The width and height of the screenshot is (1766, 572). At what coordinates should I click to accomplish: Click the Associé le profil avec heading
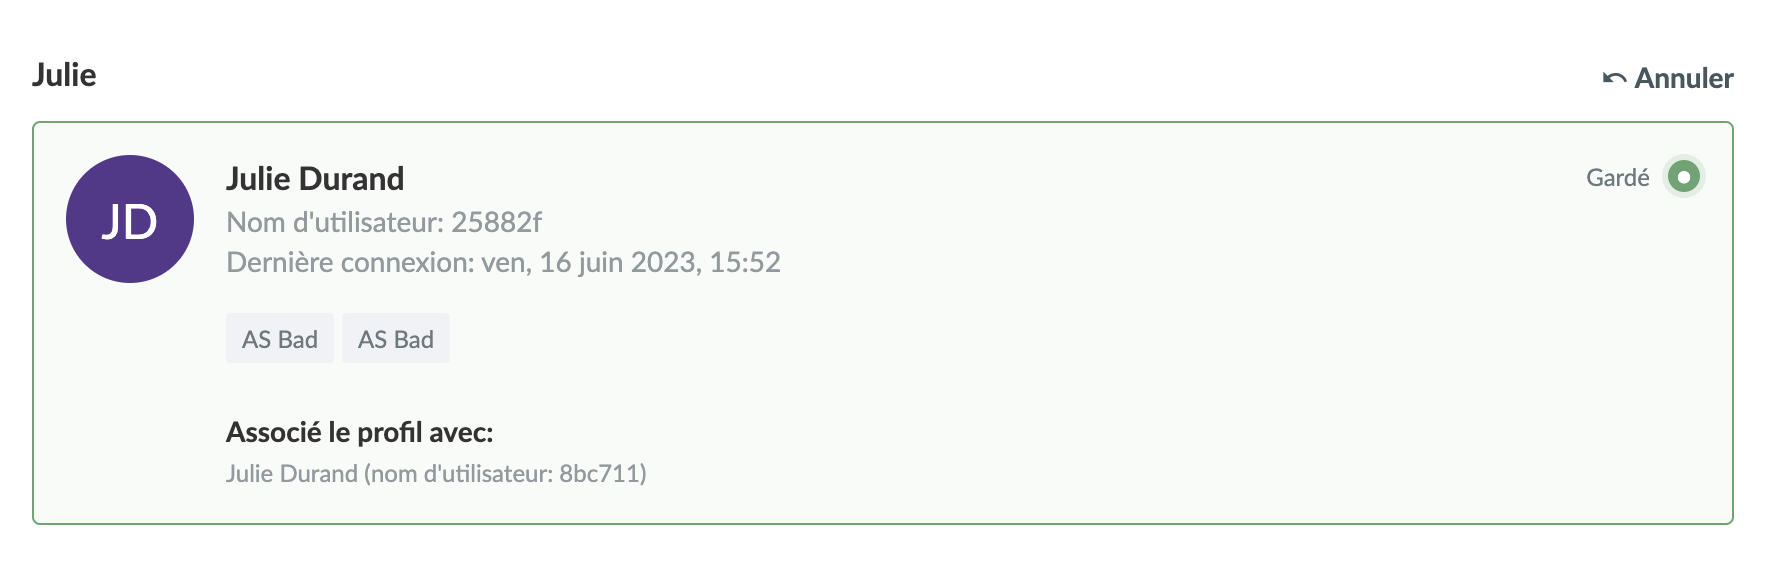[359, 432]
